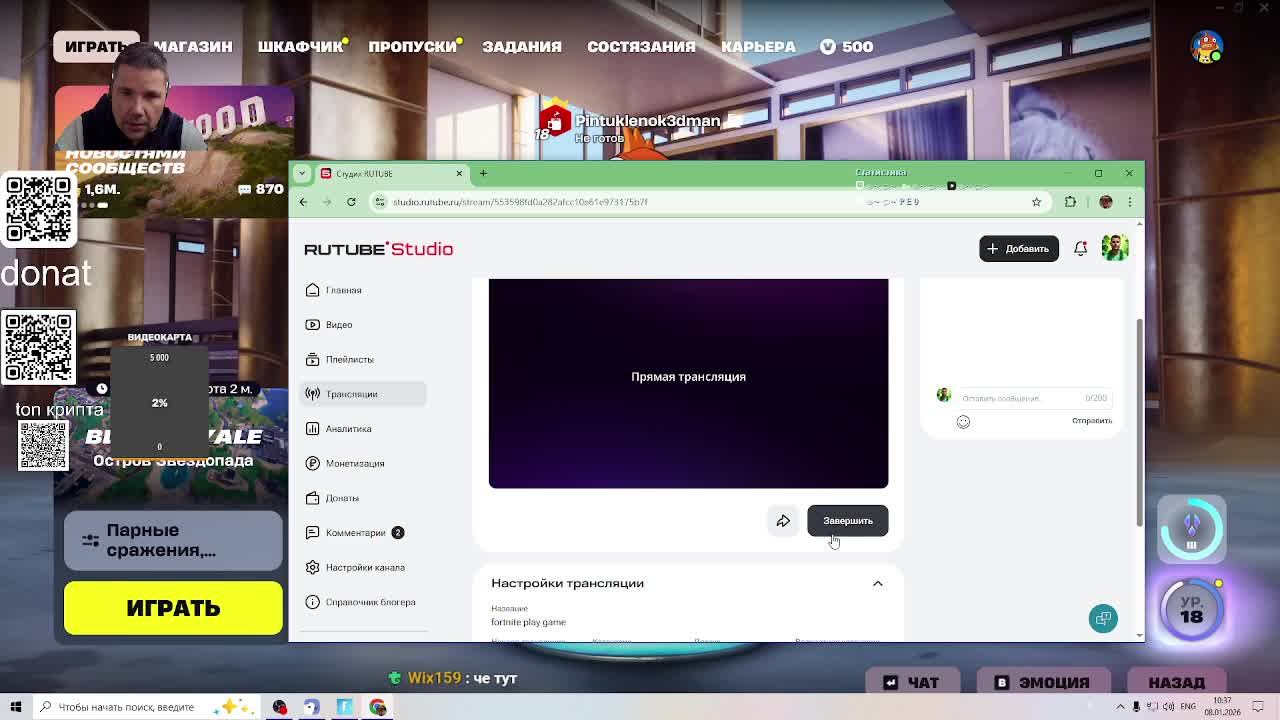
Task: Click the home icon next to Главная
Action: point(313,290)
